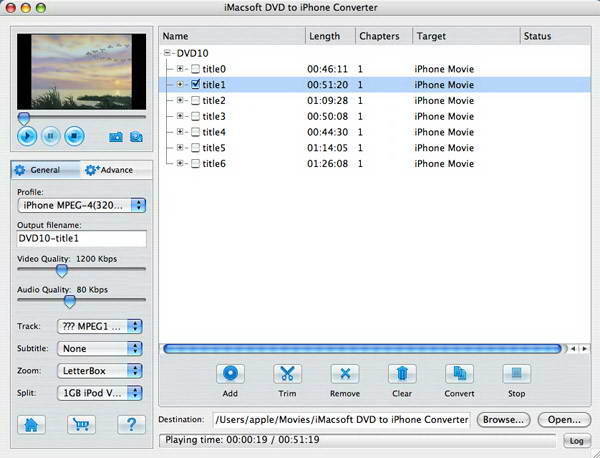This screenshot has width=600, height=458.
Task: Expand the title3 node
Action: [180, 116]
